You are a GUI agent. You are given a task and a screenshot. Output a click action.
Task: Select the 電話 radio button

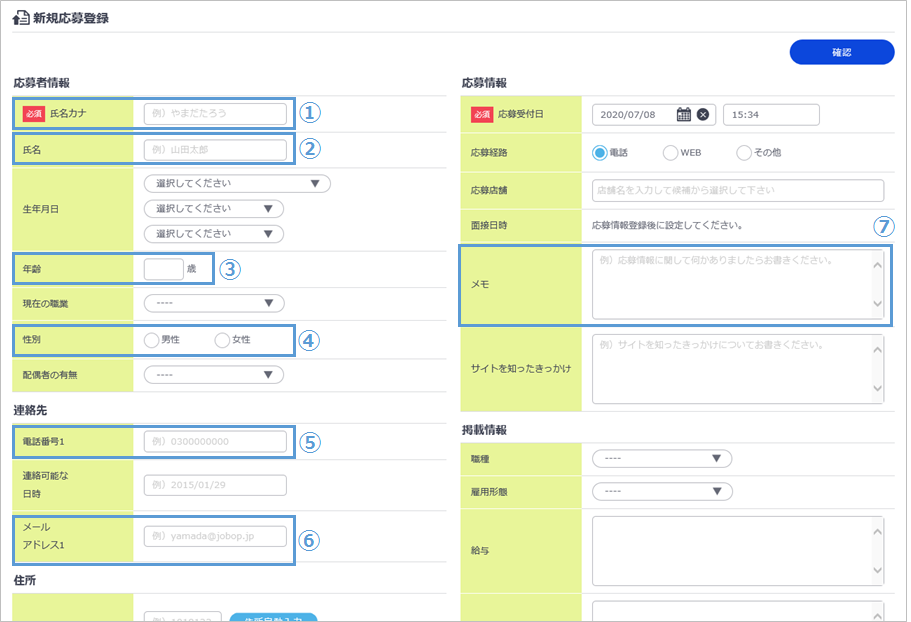[x=600, y=153]
